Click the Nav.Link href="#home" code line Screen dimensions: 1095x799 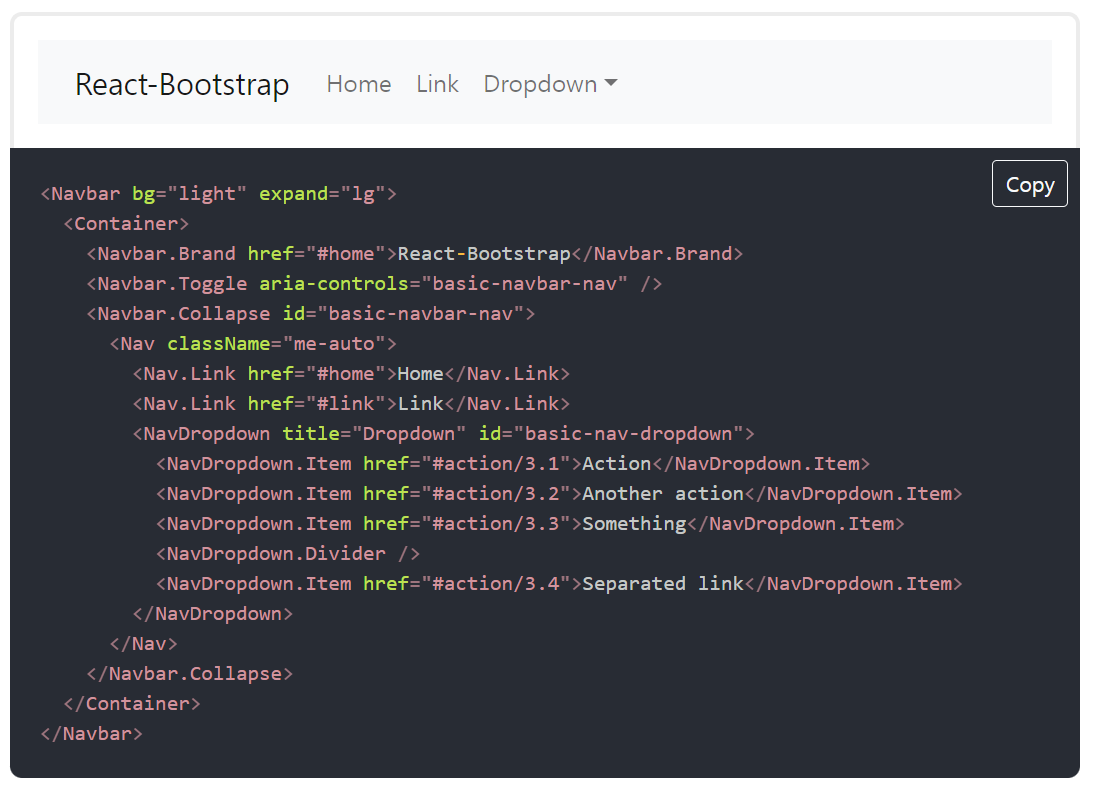351,374
